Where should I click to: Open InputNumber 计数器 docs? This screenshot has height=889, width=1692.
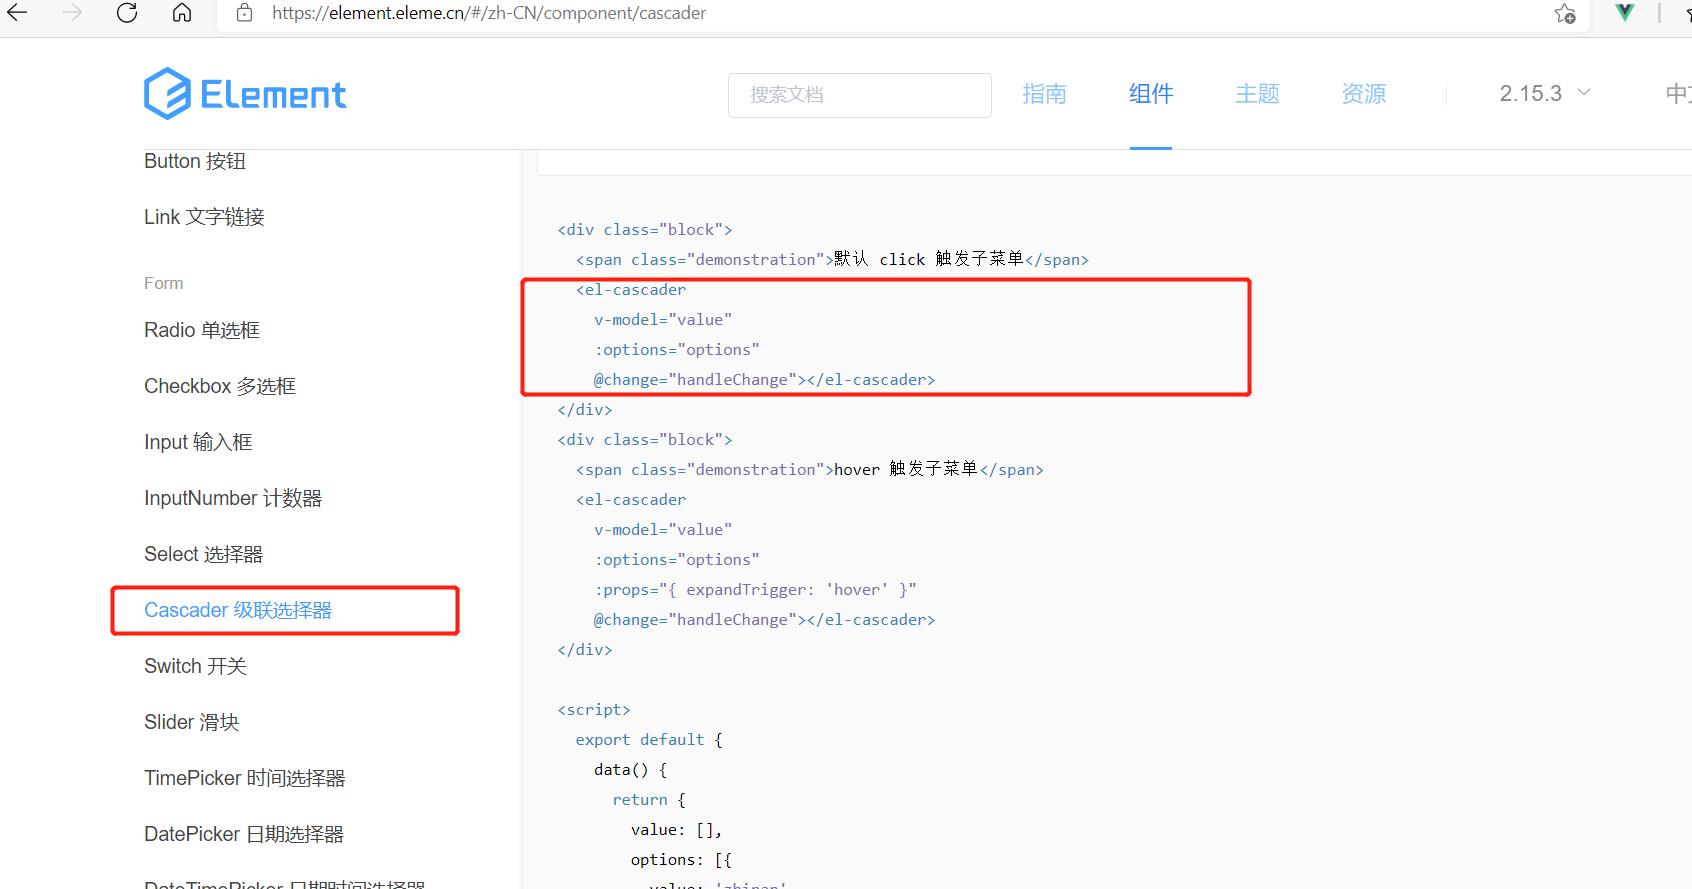233,498
